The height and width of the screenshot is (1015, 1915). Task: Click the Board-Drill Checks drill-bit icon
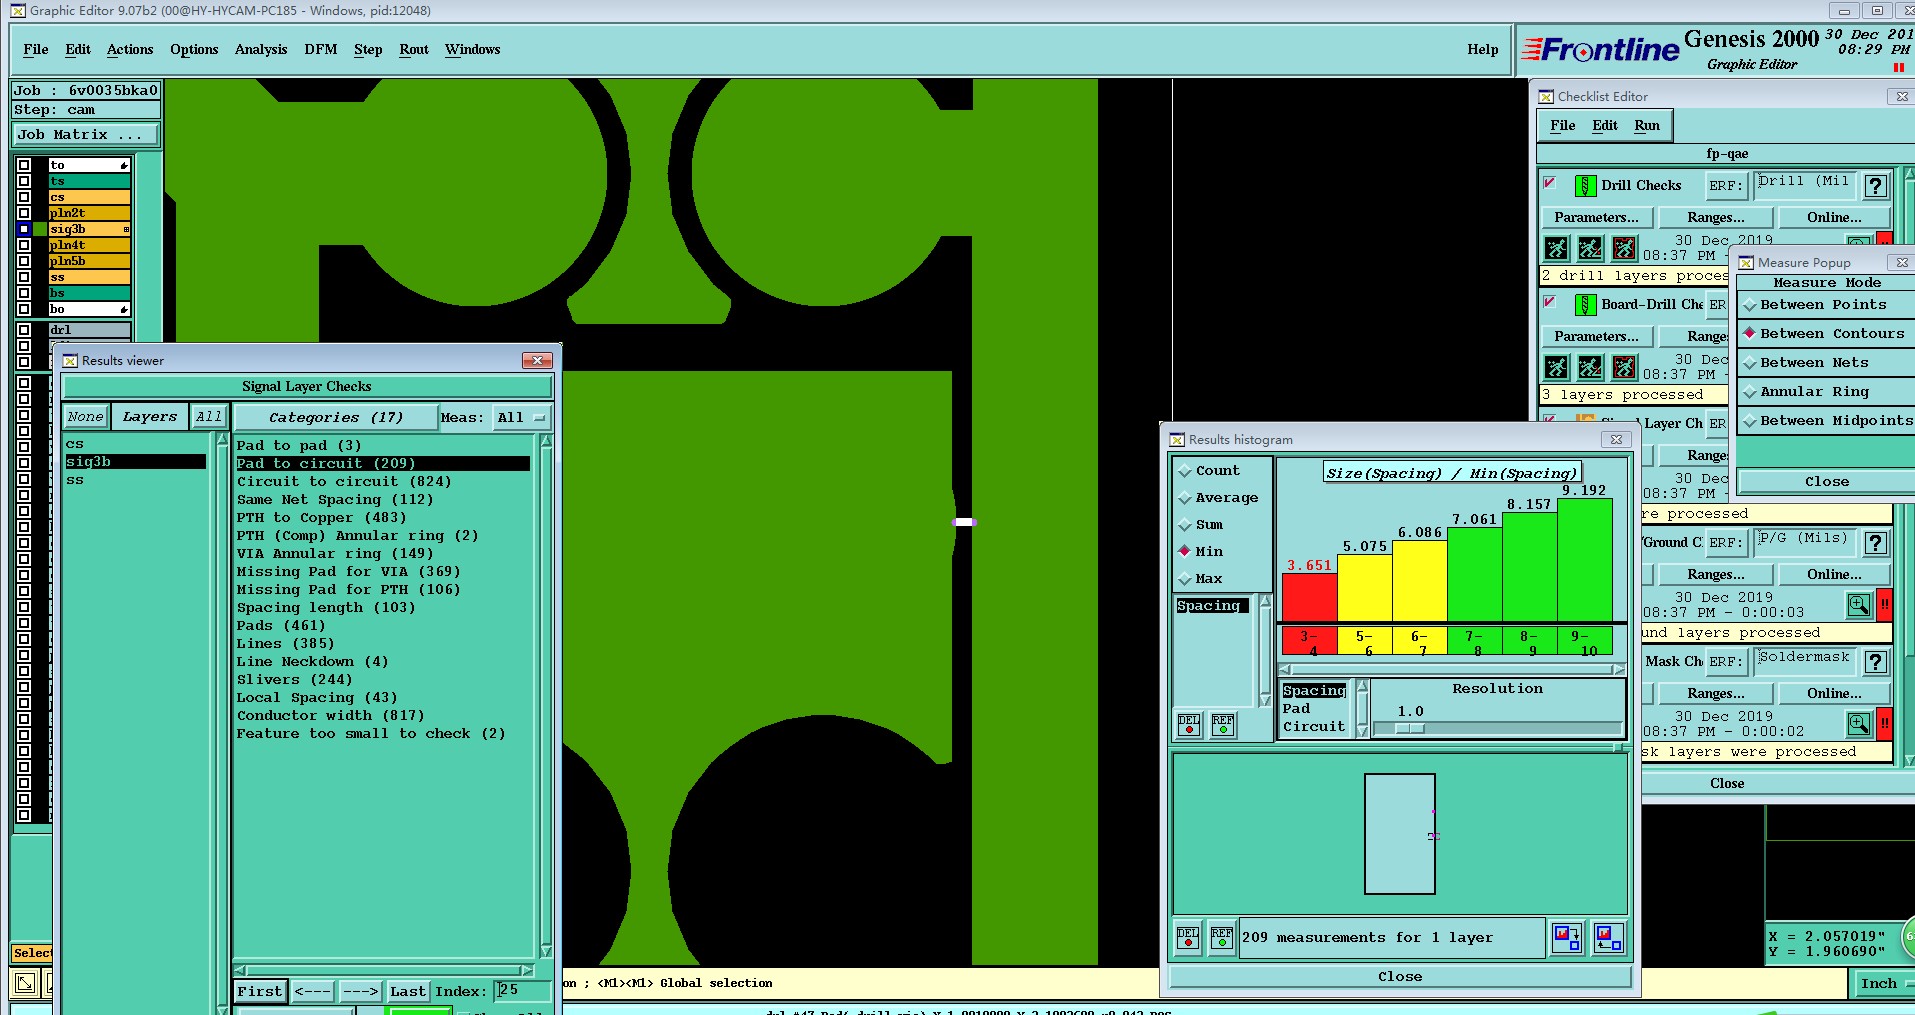[x=1585, y=305]
